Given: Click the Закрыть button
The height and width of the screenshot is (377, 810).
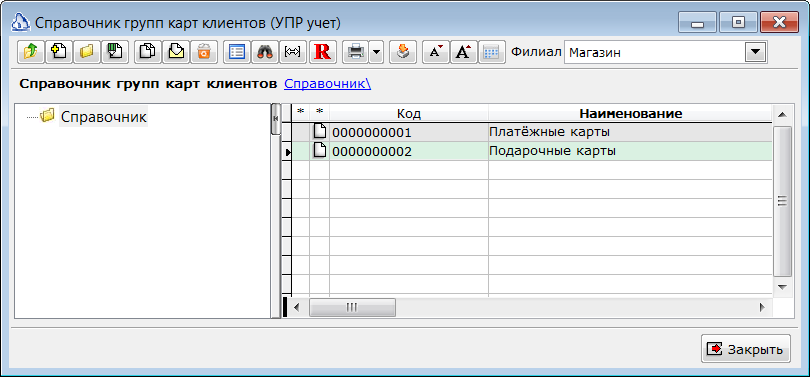Looking at the screenshot, I should pos(746,349).
